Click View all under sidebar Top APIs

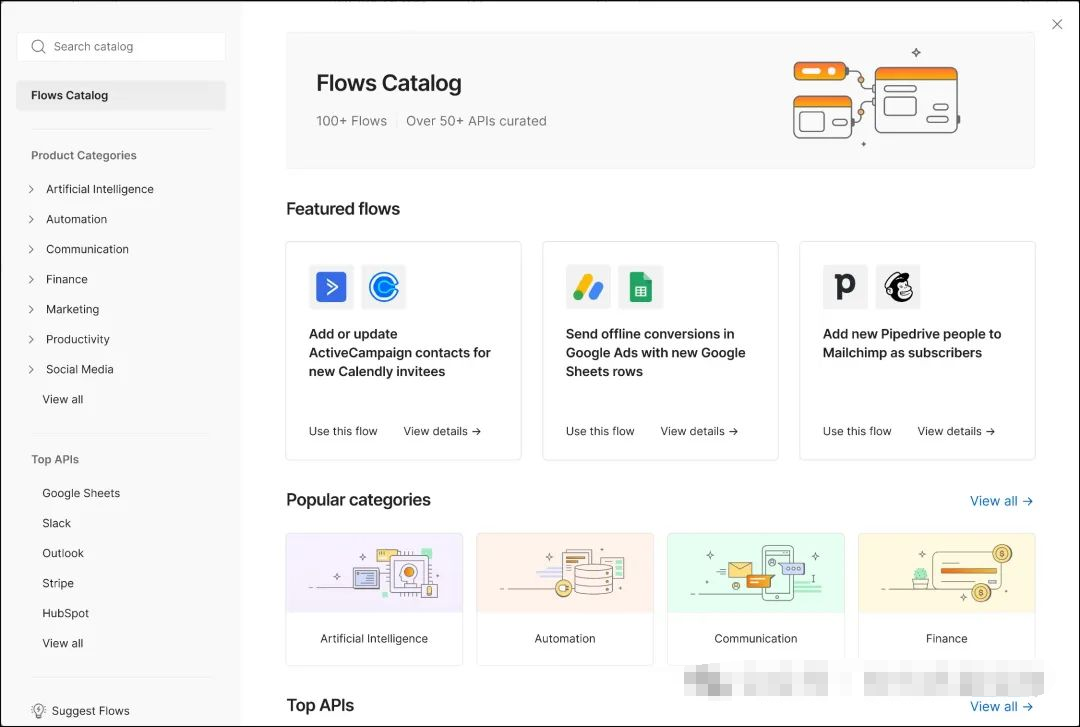pyautogui.click(x=63, y=643)
